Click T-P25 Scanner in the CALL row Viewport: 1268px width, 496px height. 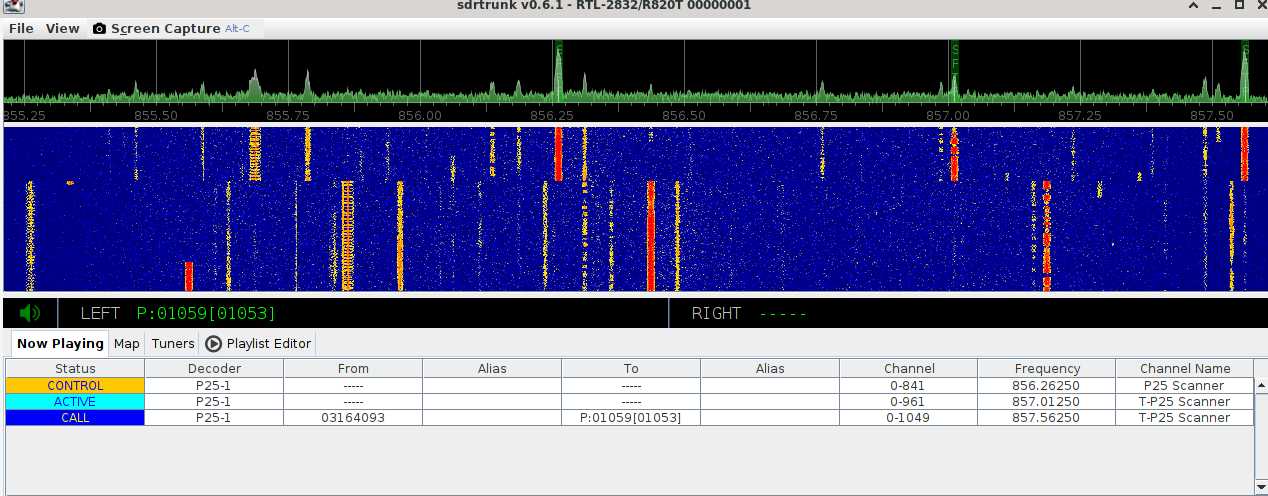tap(1185, 418)
